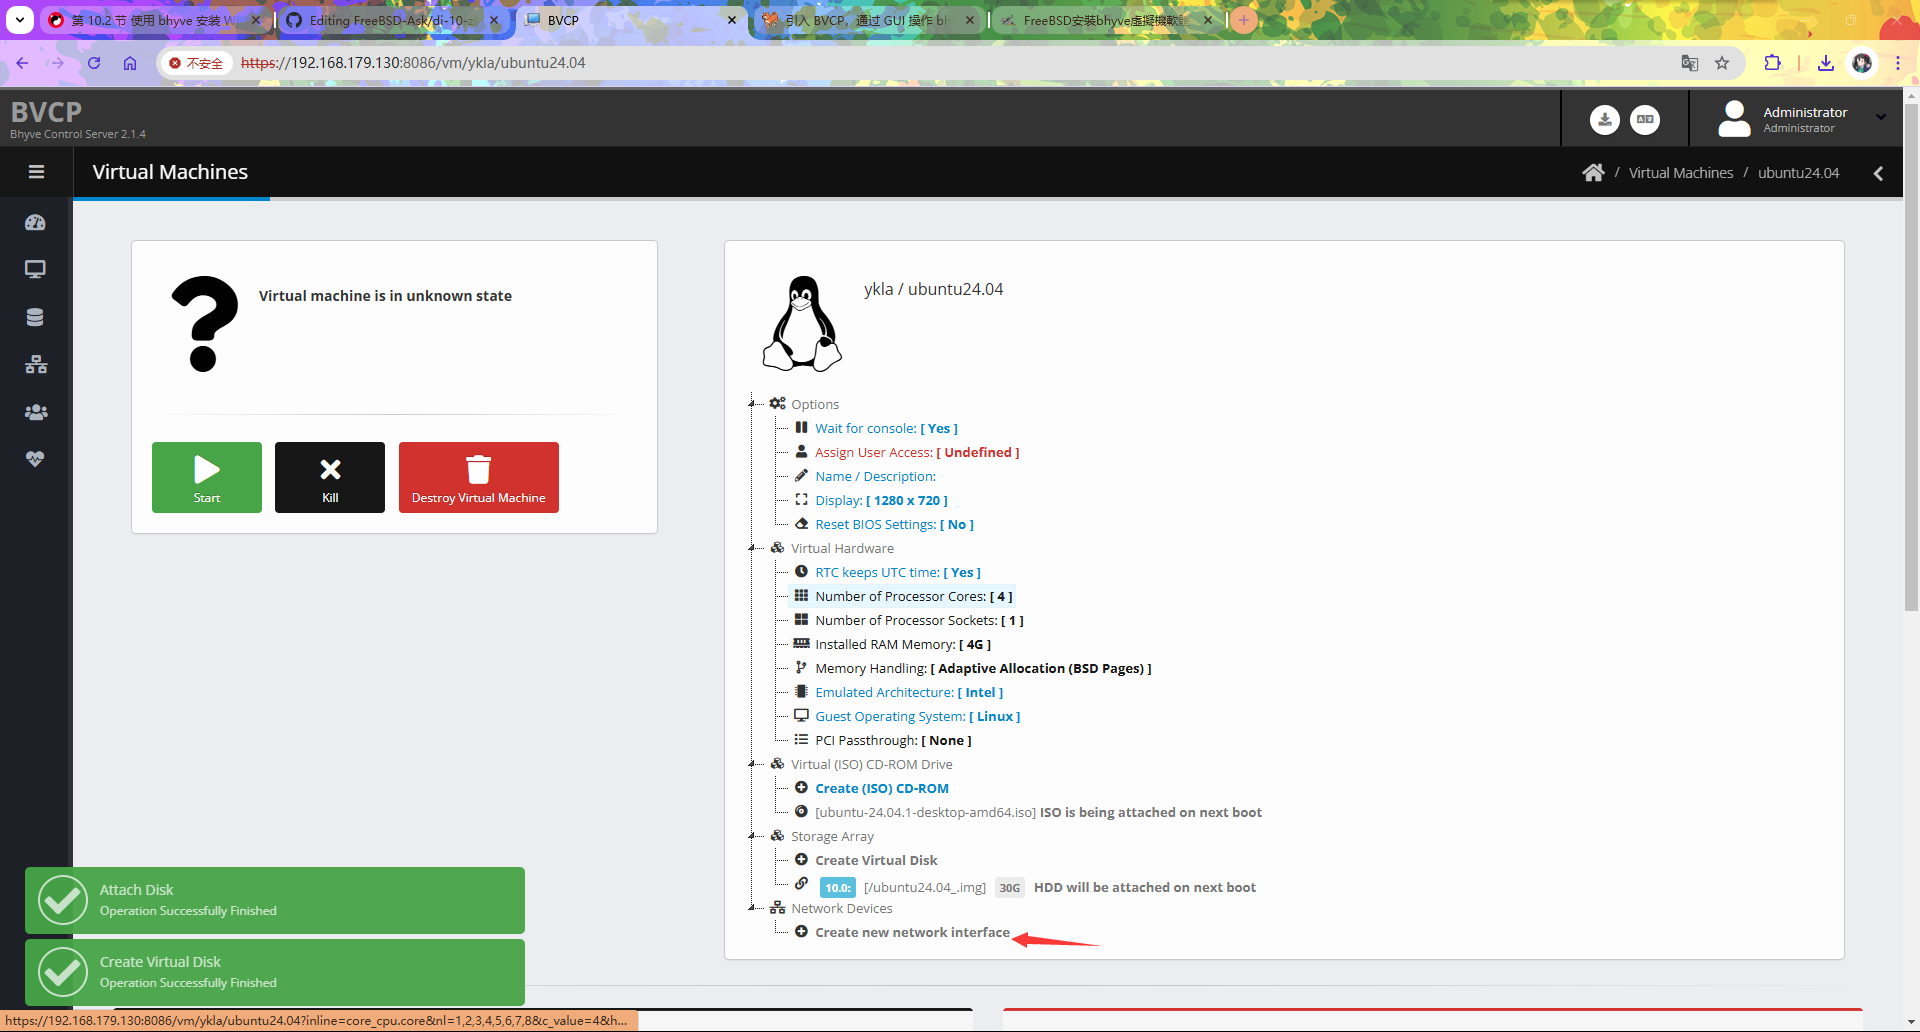Open the network sidebar icon

point(36,364)
